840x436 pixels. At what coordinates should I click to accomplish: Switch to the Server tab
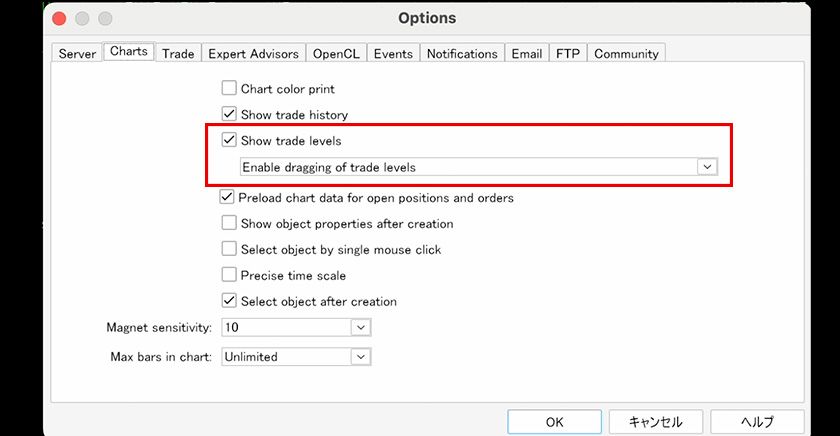[77, 54]
